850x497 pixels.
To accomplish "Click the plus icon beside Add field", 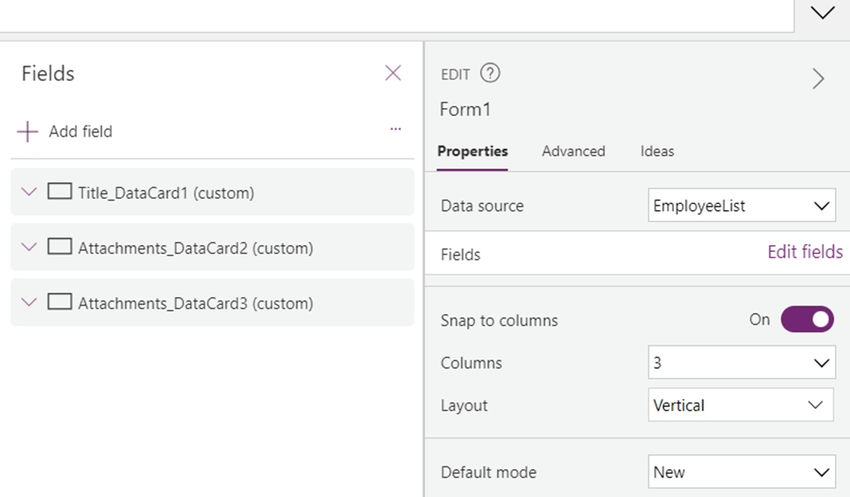I will [27, 132].
